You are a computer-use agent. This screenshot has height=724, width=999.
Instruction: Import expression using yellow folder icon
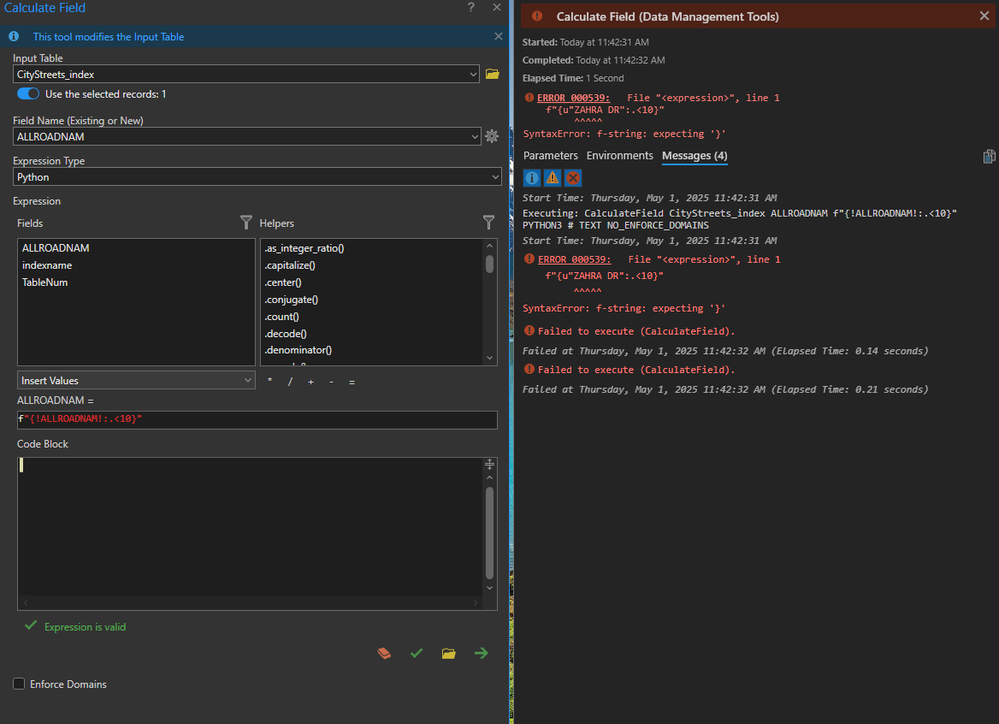tap(449, 653)
